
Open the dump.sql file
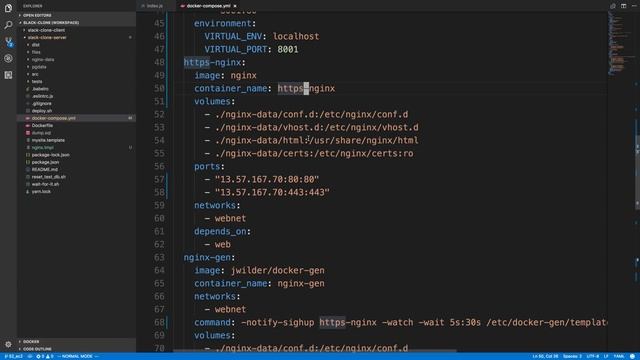coord(41,133)
